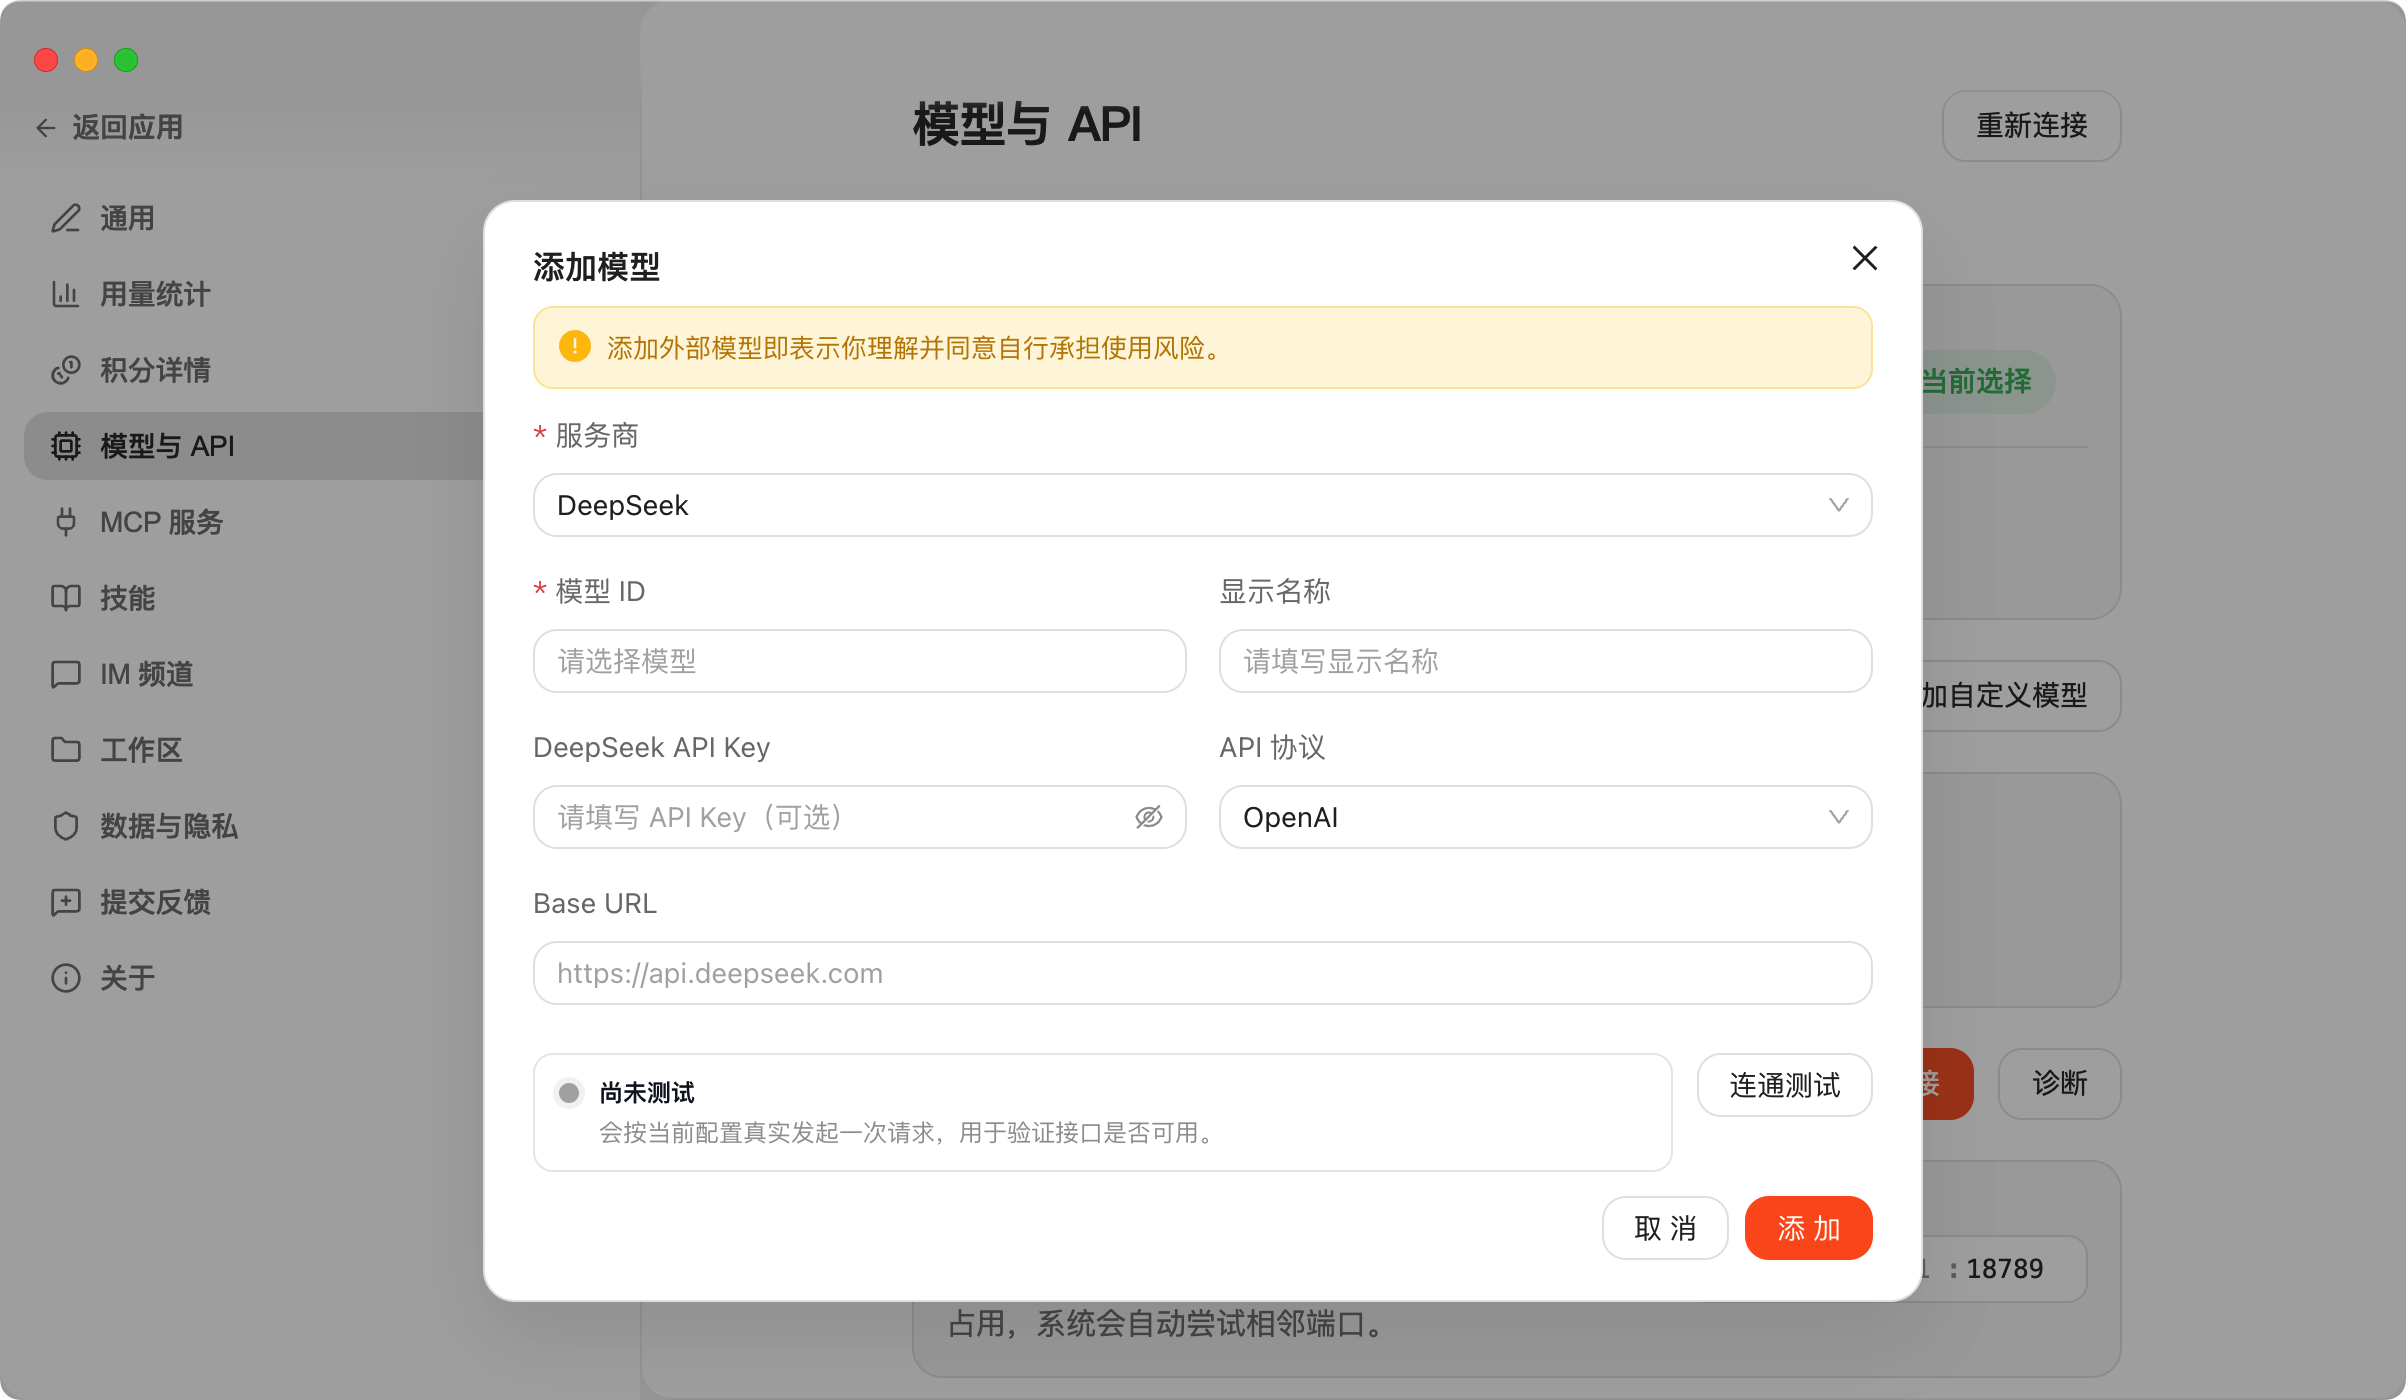Click the 尚未测试 status indicator dot
The width and height of the screenshot is (2406, 1400).
coord(569,1093)
